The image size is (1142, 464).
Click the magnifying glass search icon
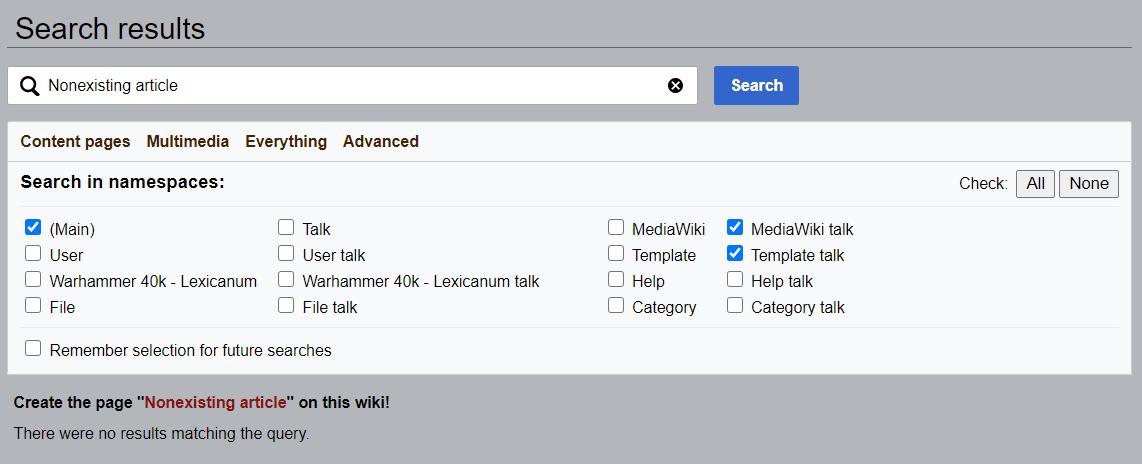[x=30, y=86]
